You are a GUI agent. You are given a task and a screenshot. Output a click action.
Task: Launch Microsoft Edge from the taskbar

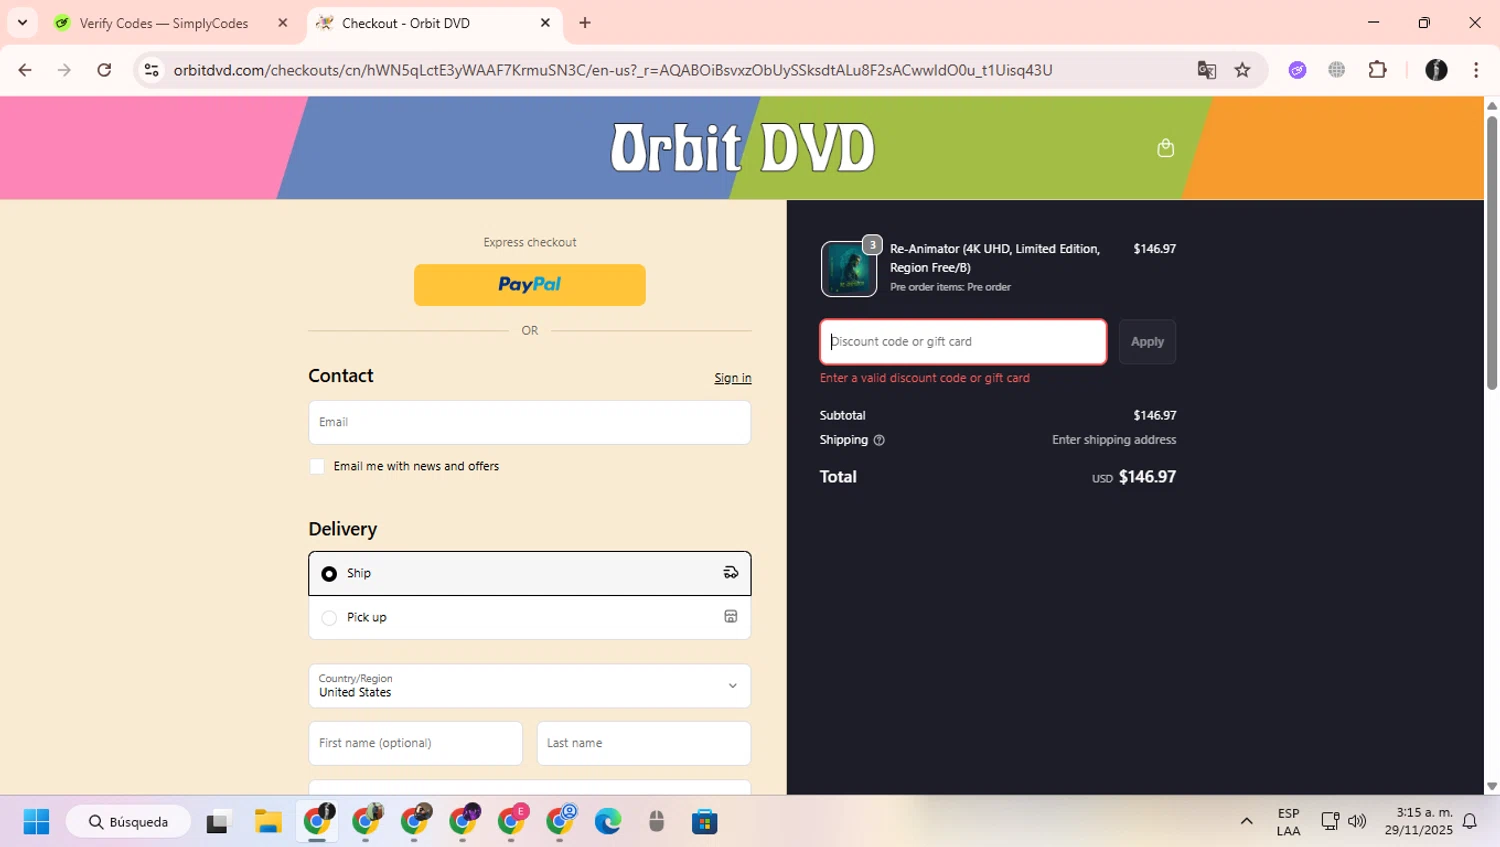coord(608,822)
